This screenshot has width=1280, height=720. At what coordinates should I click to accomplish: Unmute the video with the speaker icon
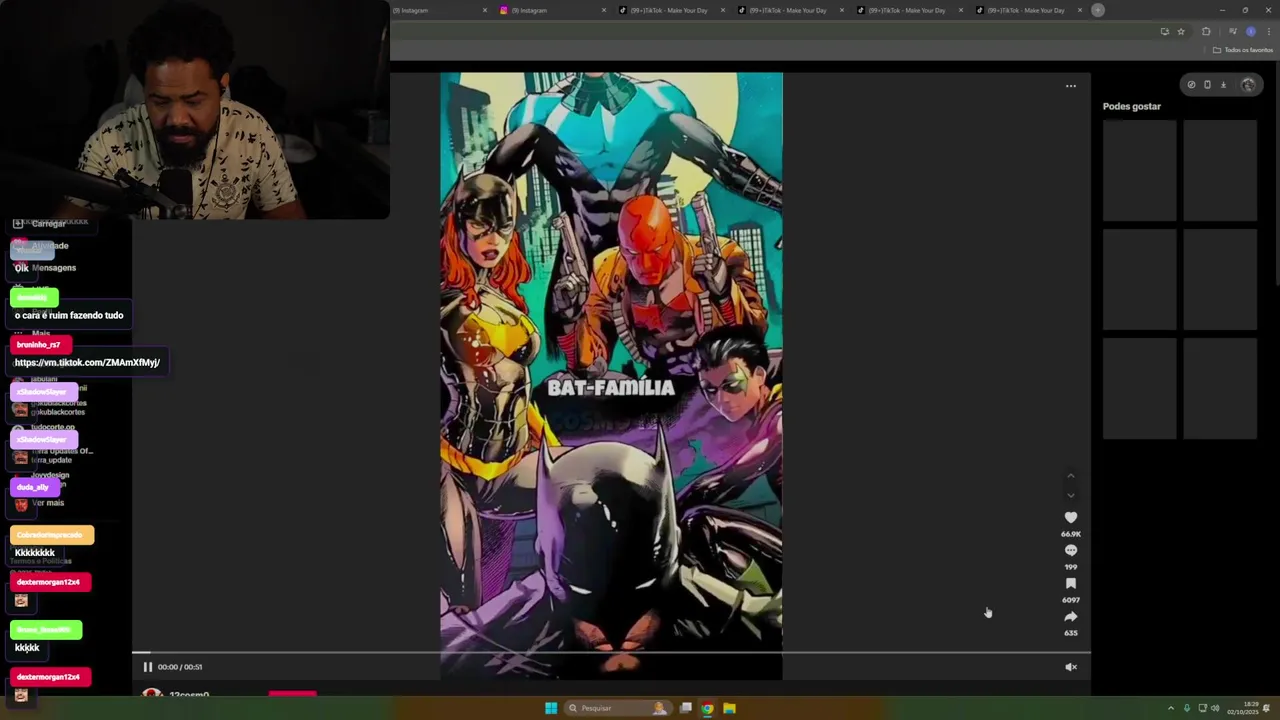pos(1071,667)
